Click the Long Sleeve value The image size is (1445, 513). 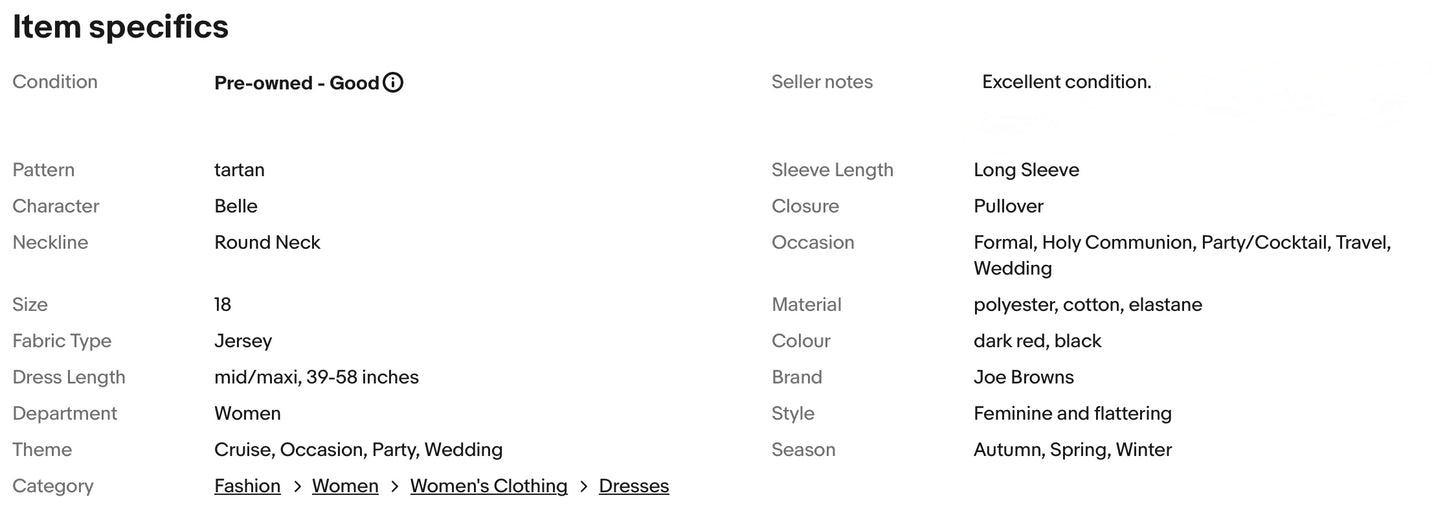coord(1026,170)
